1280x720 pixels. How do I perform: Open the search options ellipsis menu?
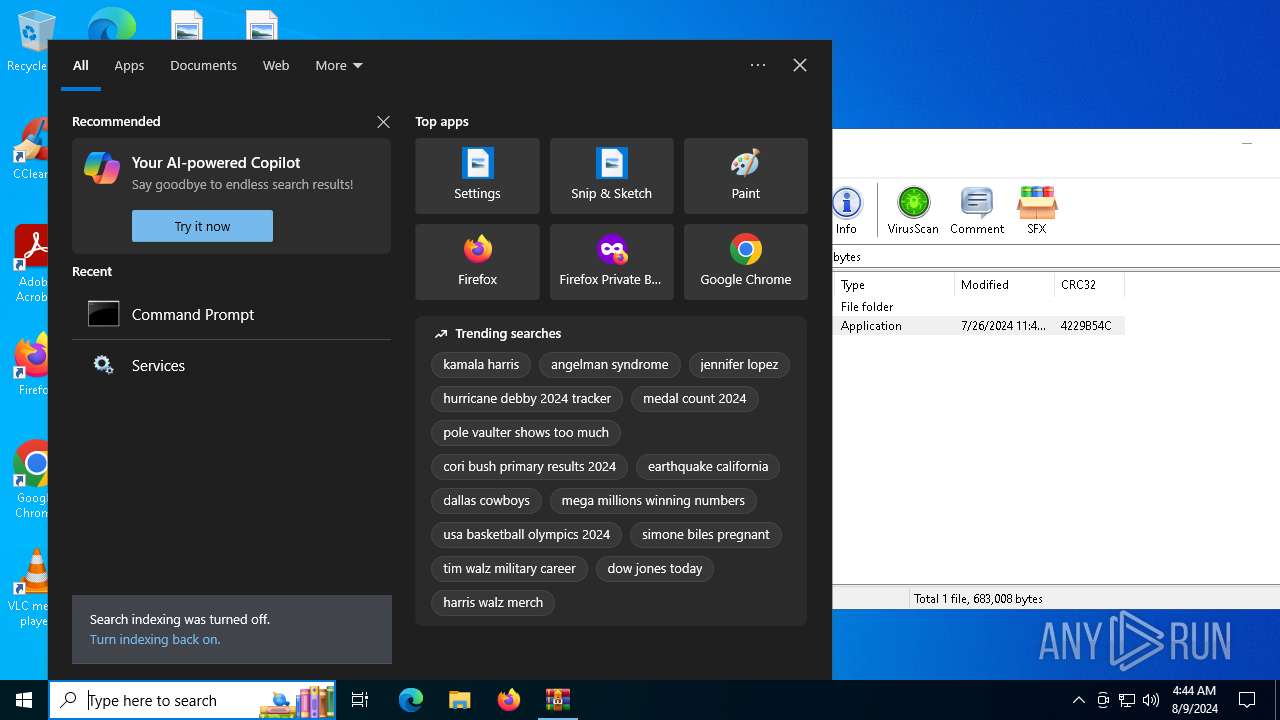coord(758,65)
